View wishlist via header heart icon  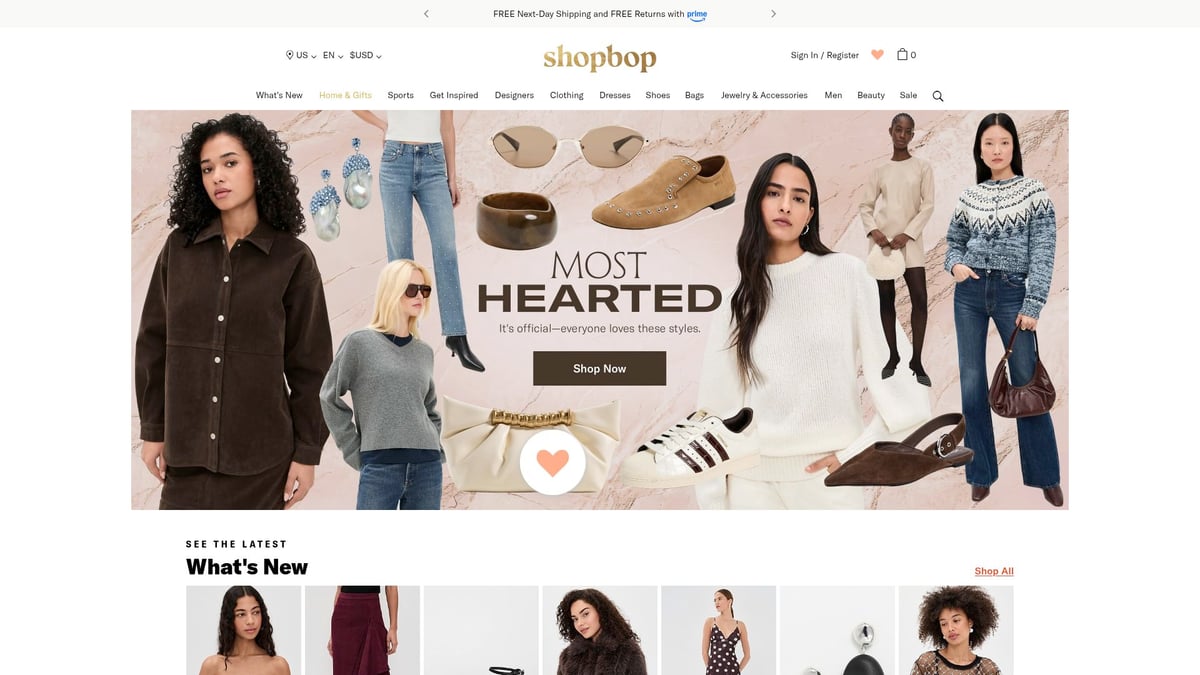[877, 55]
